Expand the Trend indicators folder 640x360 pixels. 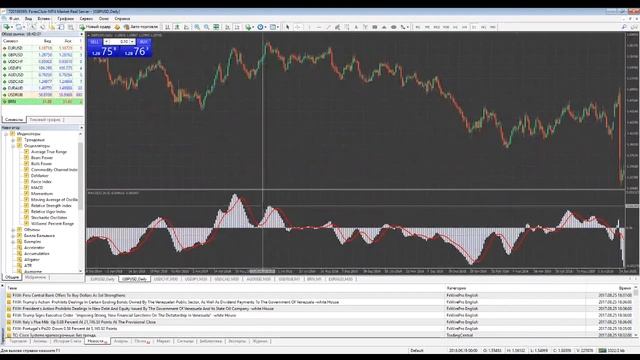13,140
